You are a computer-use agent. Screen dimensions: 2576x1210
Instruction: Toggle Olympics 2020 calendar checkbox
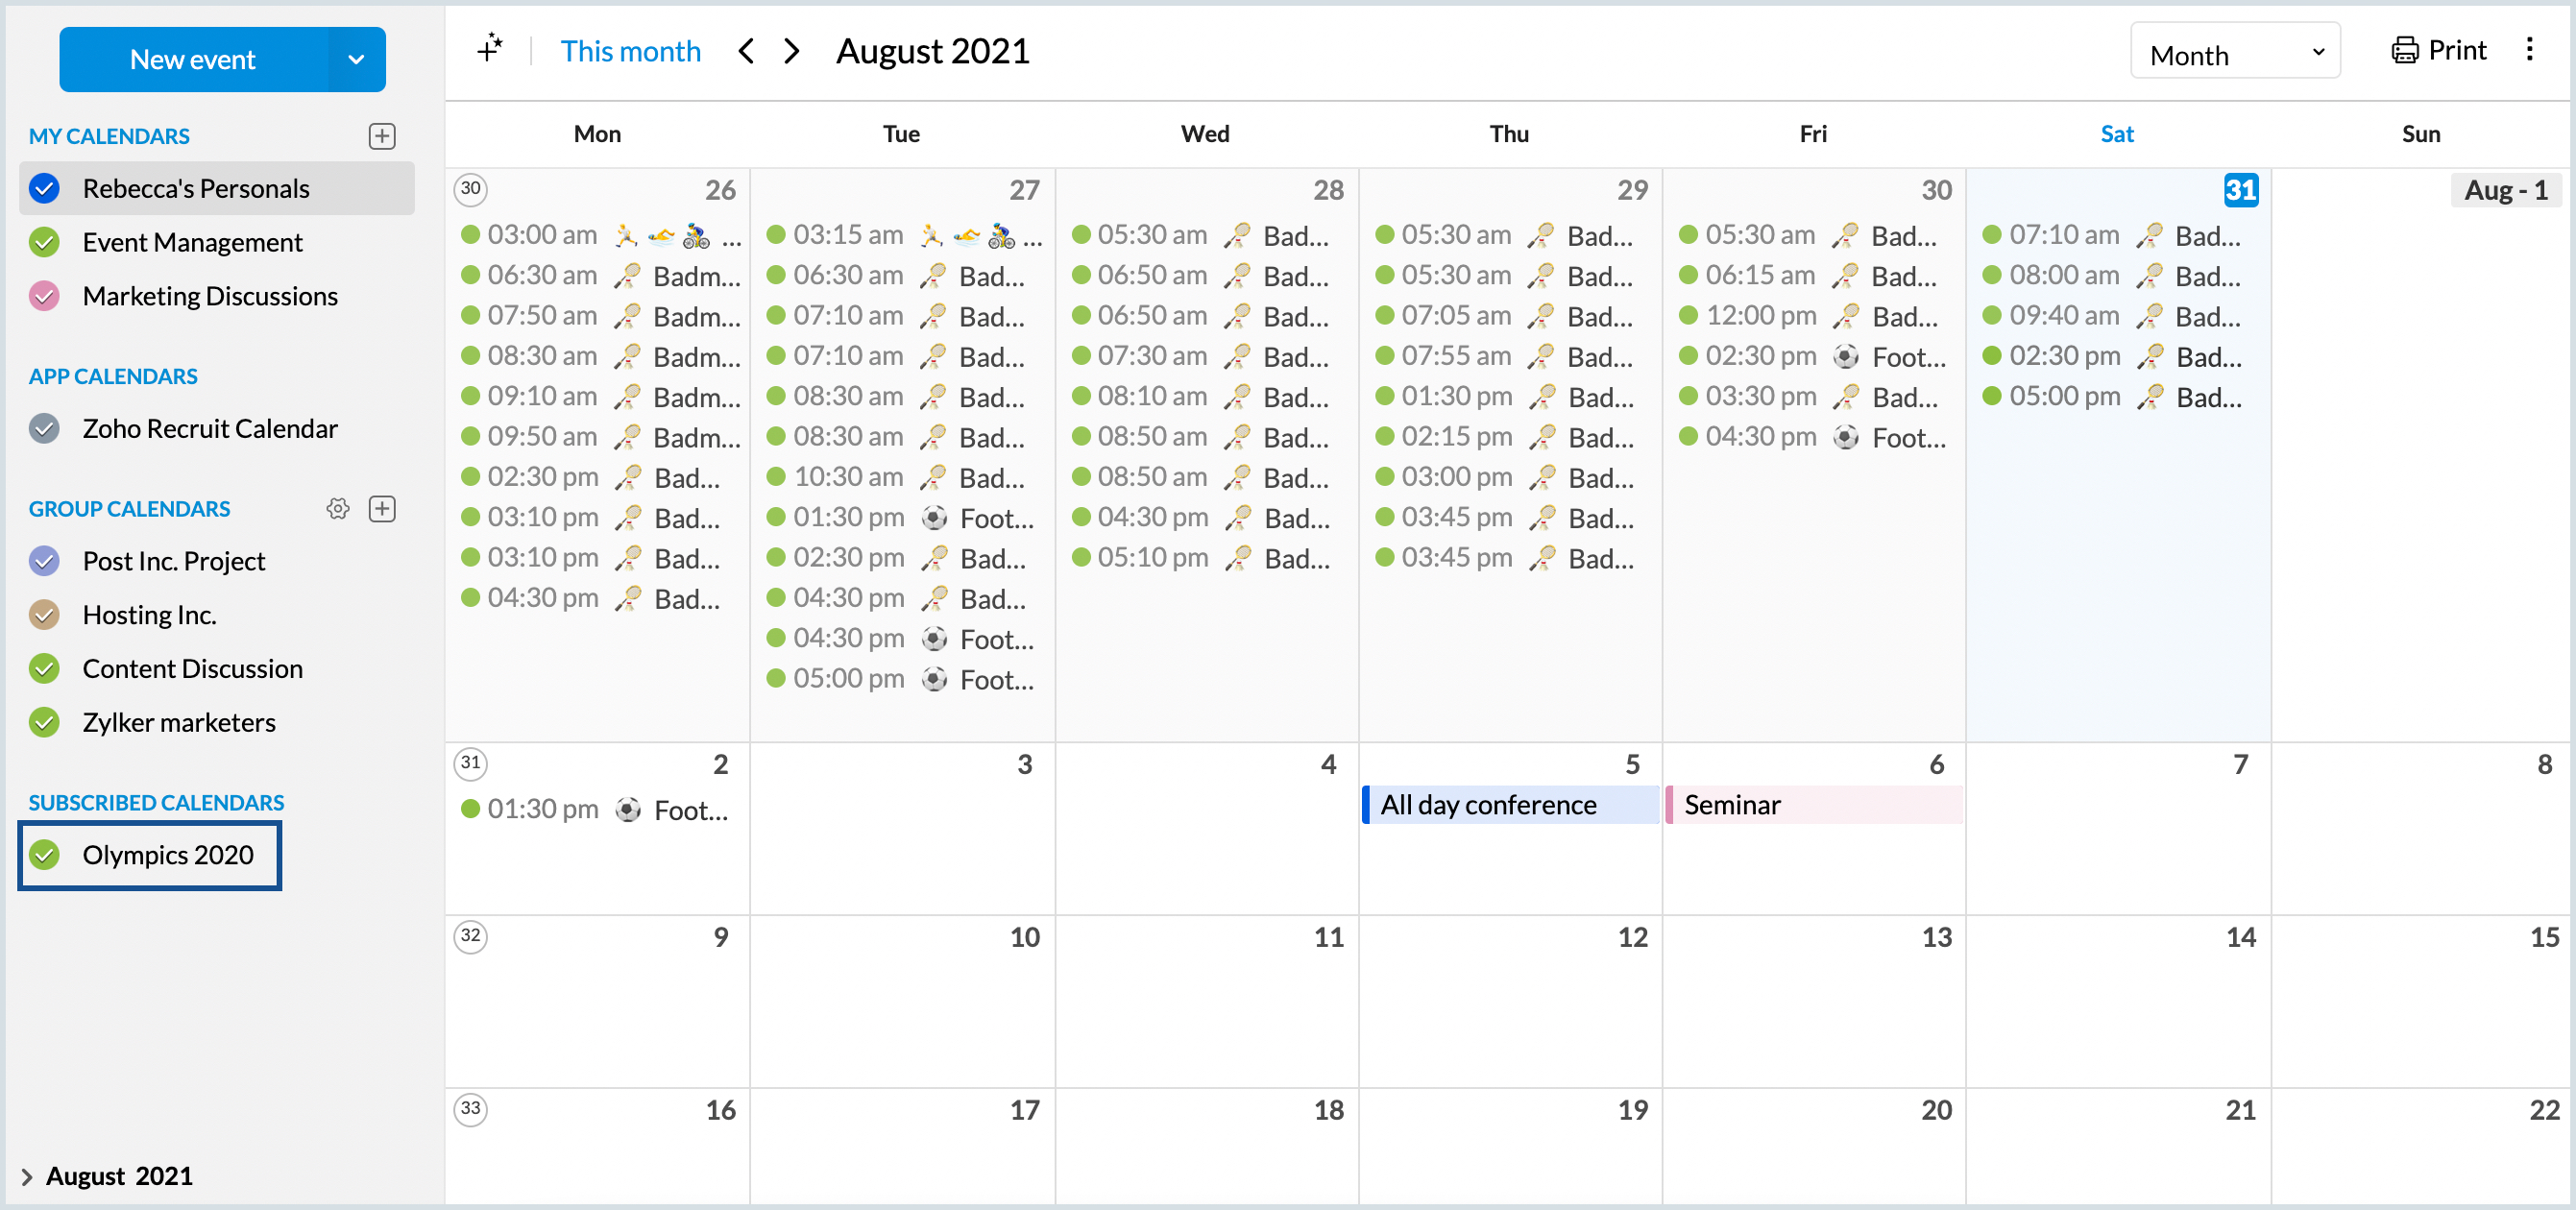45,855
